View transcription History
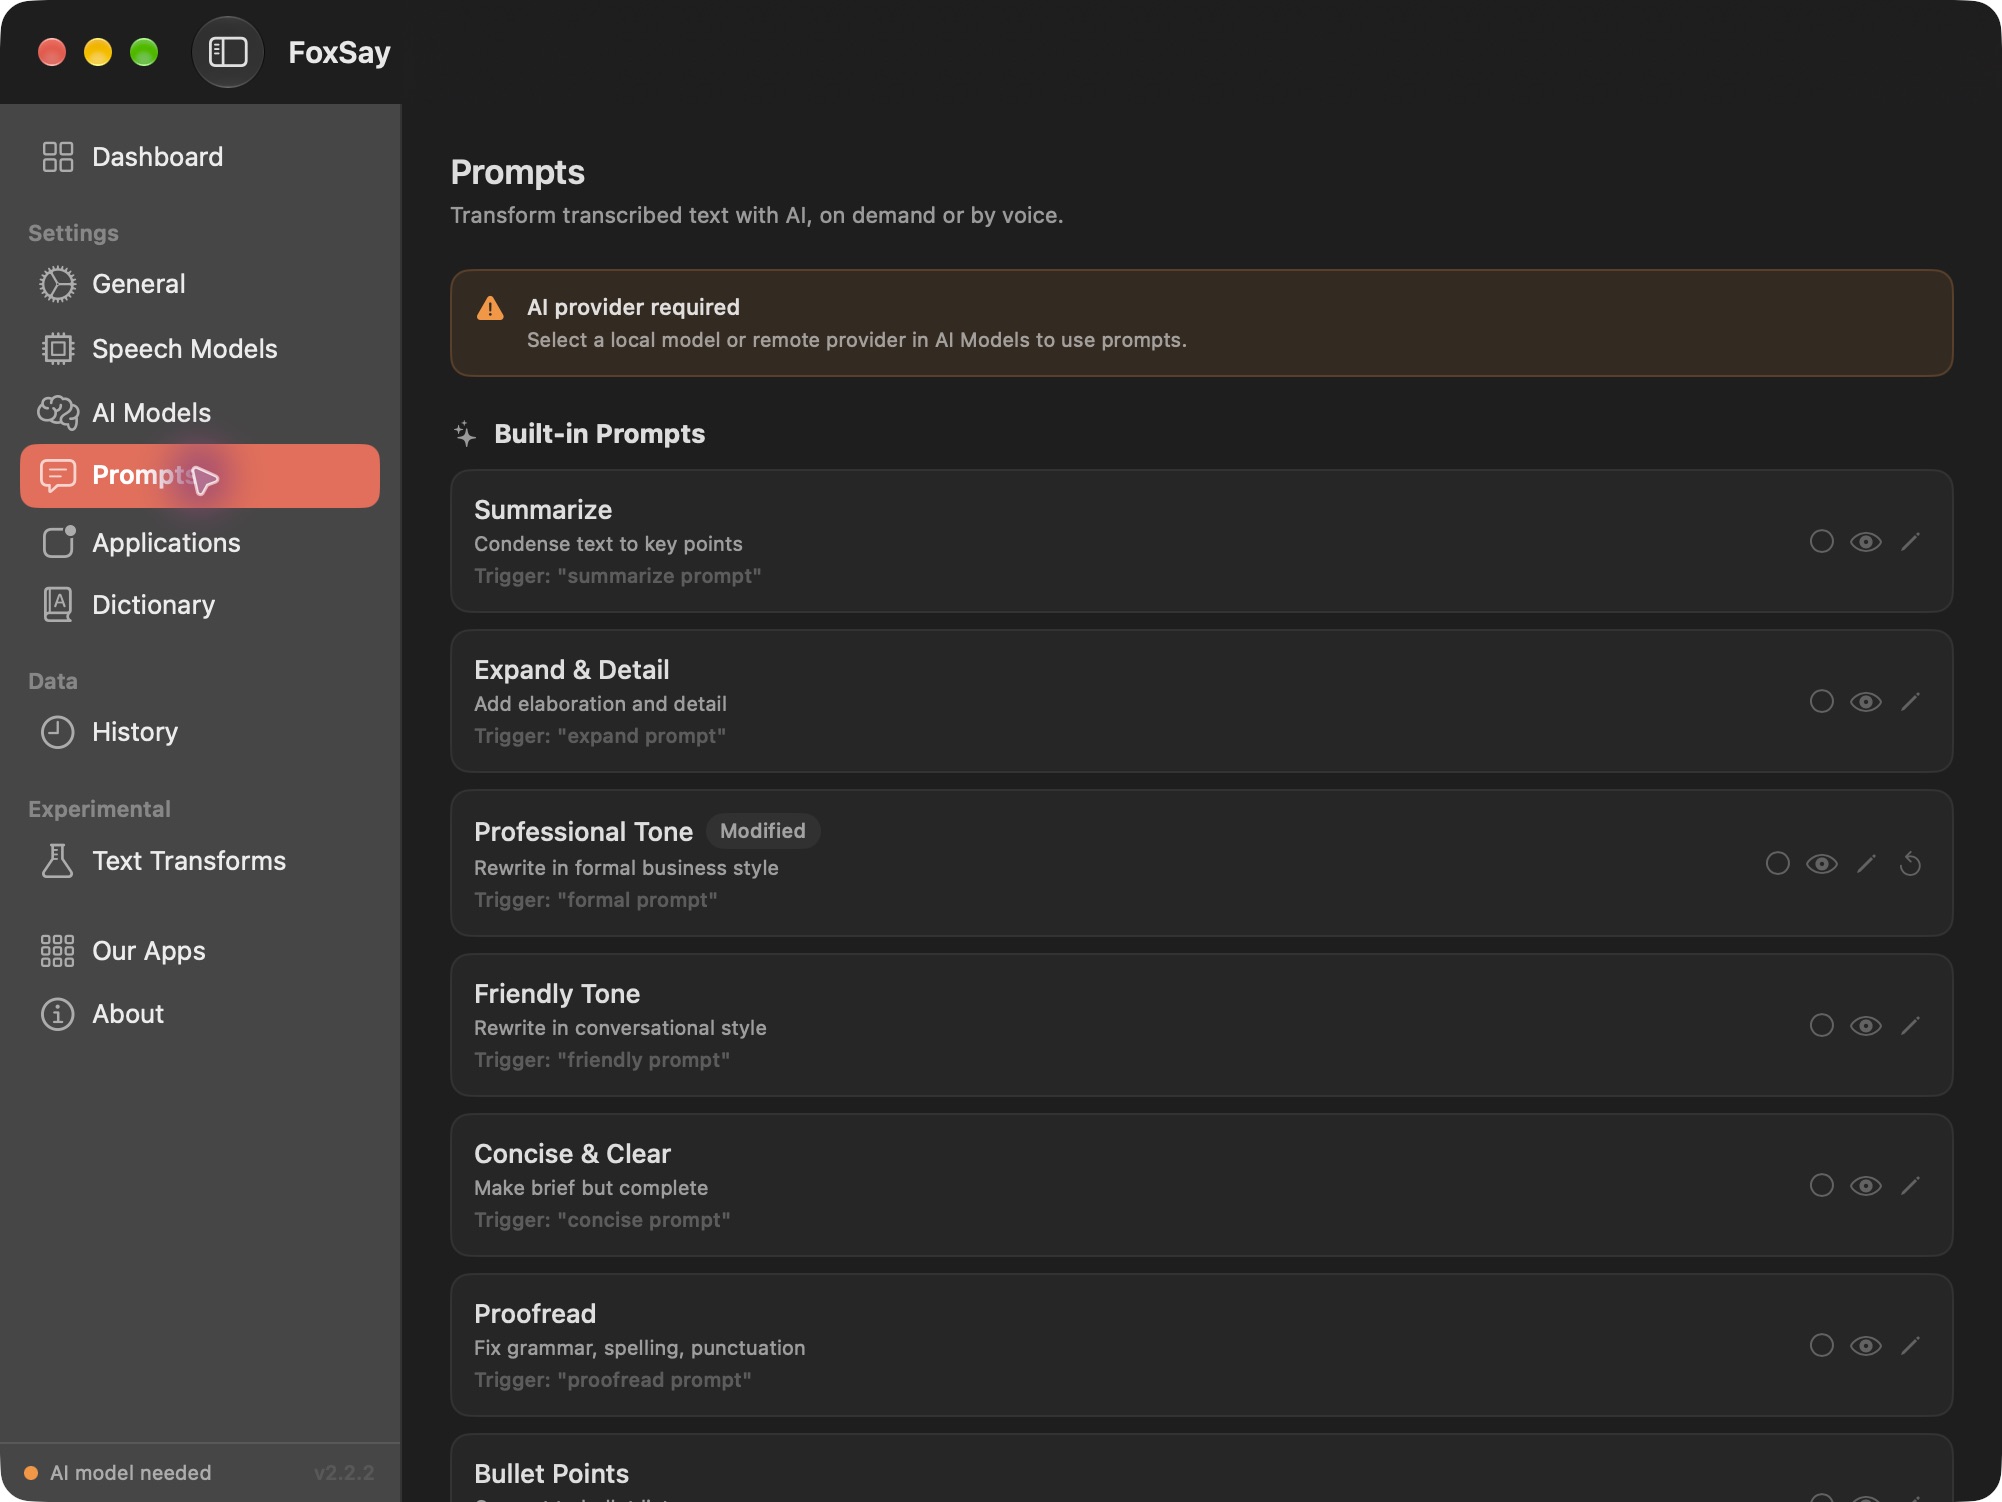The image size is (2002, 1502). 200,732
